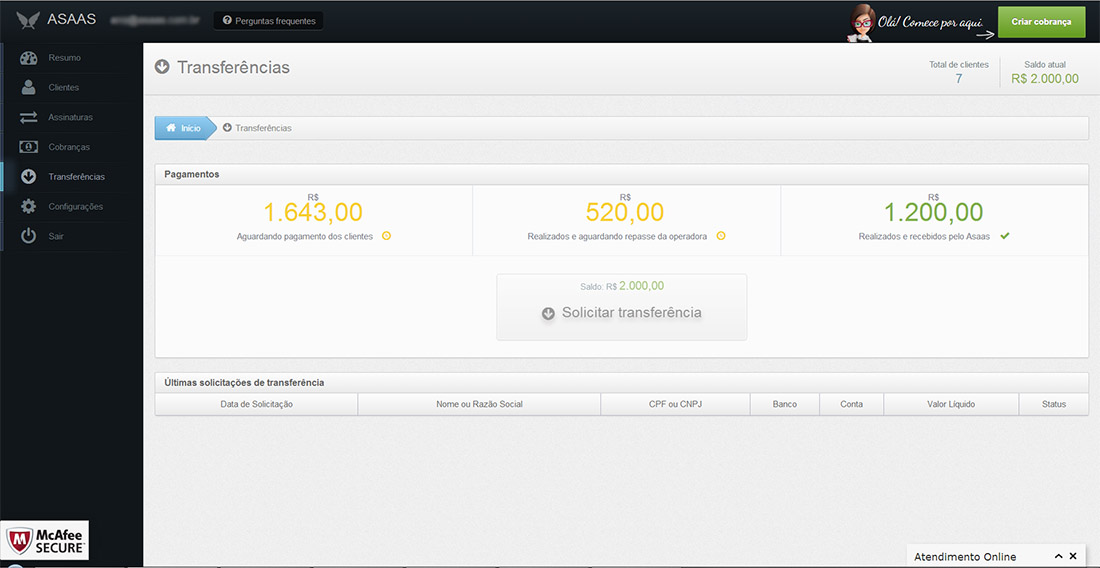Click Últimas solicitações de transferência heading
The height and width of the screenshot is (568, 1100).
click(244, 383)
